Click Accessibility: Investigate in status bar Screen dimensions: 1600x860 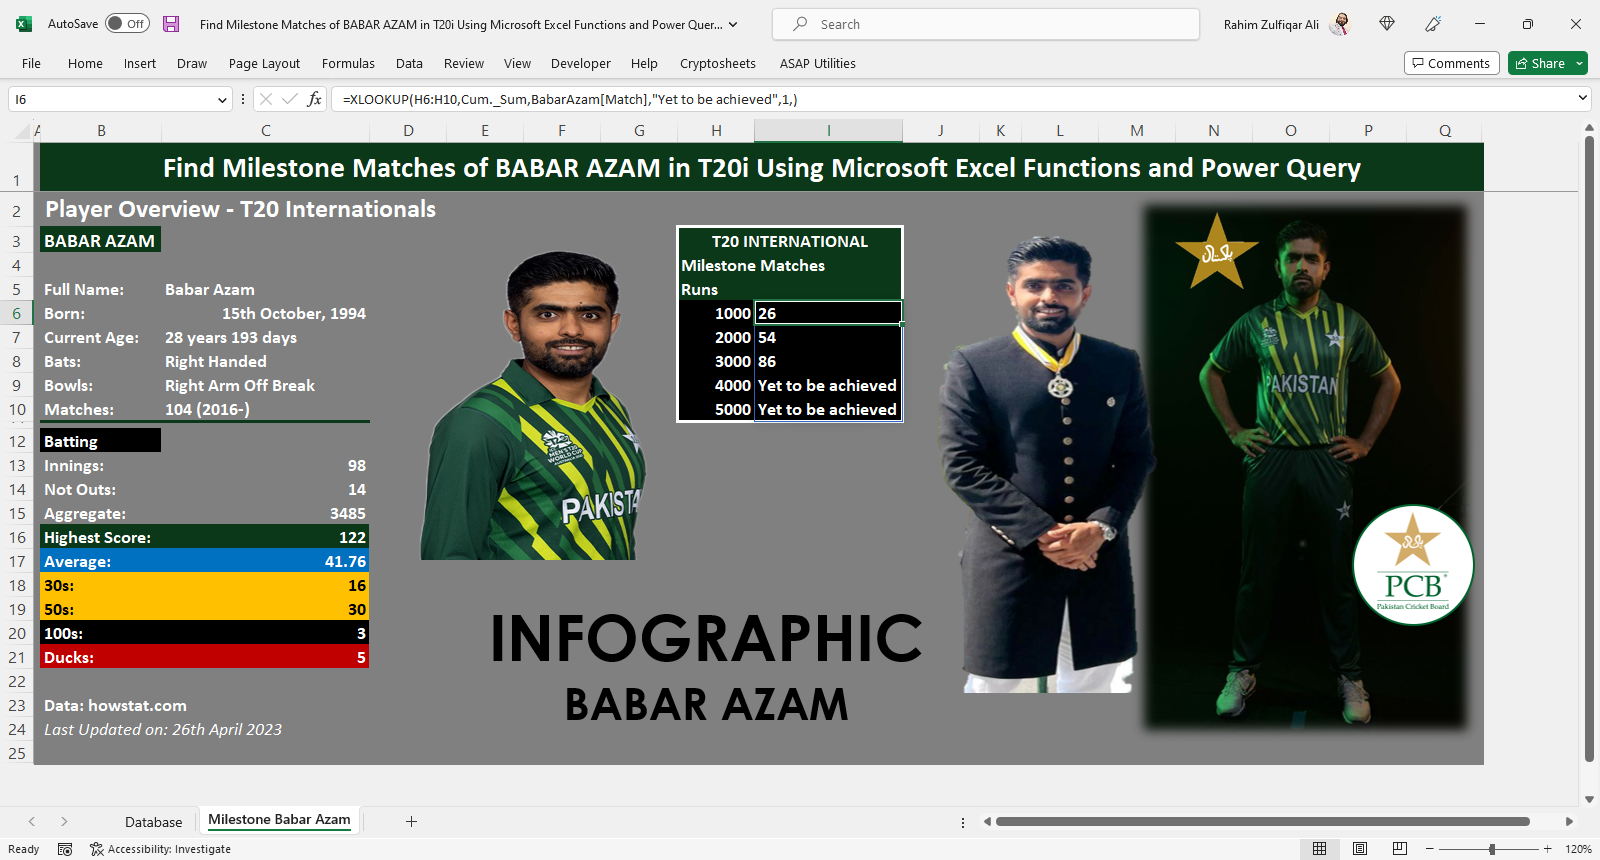pos(160,849)
